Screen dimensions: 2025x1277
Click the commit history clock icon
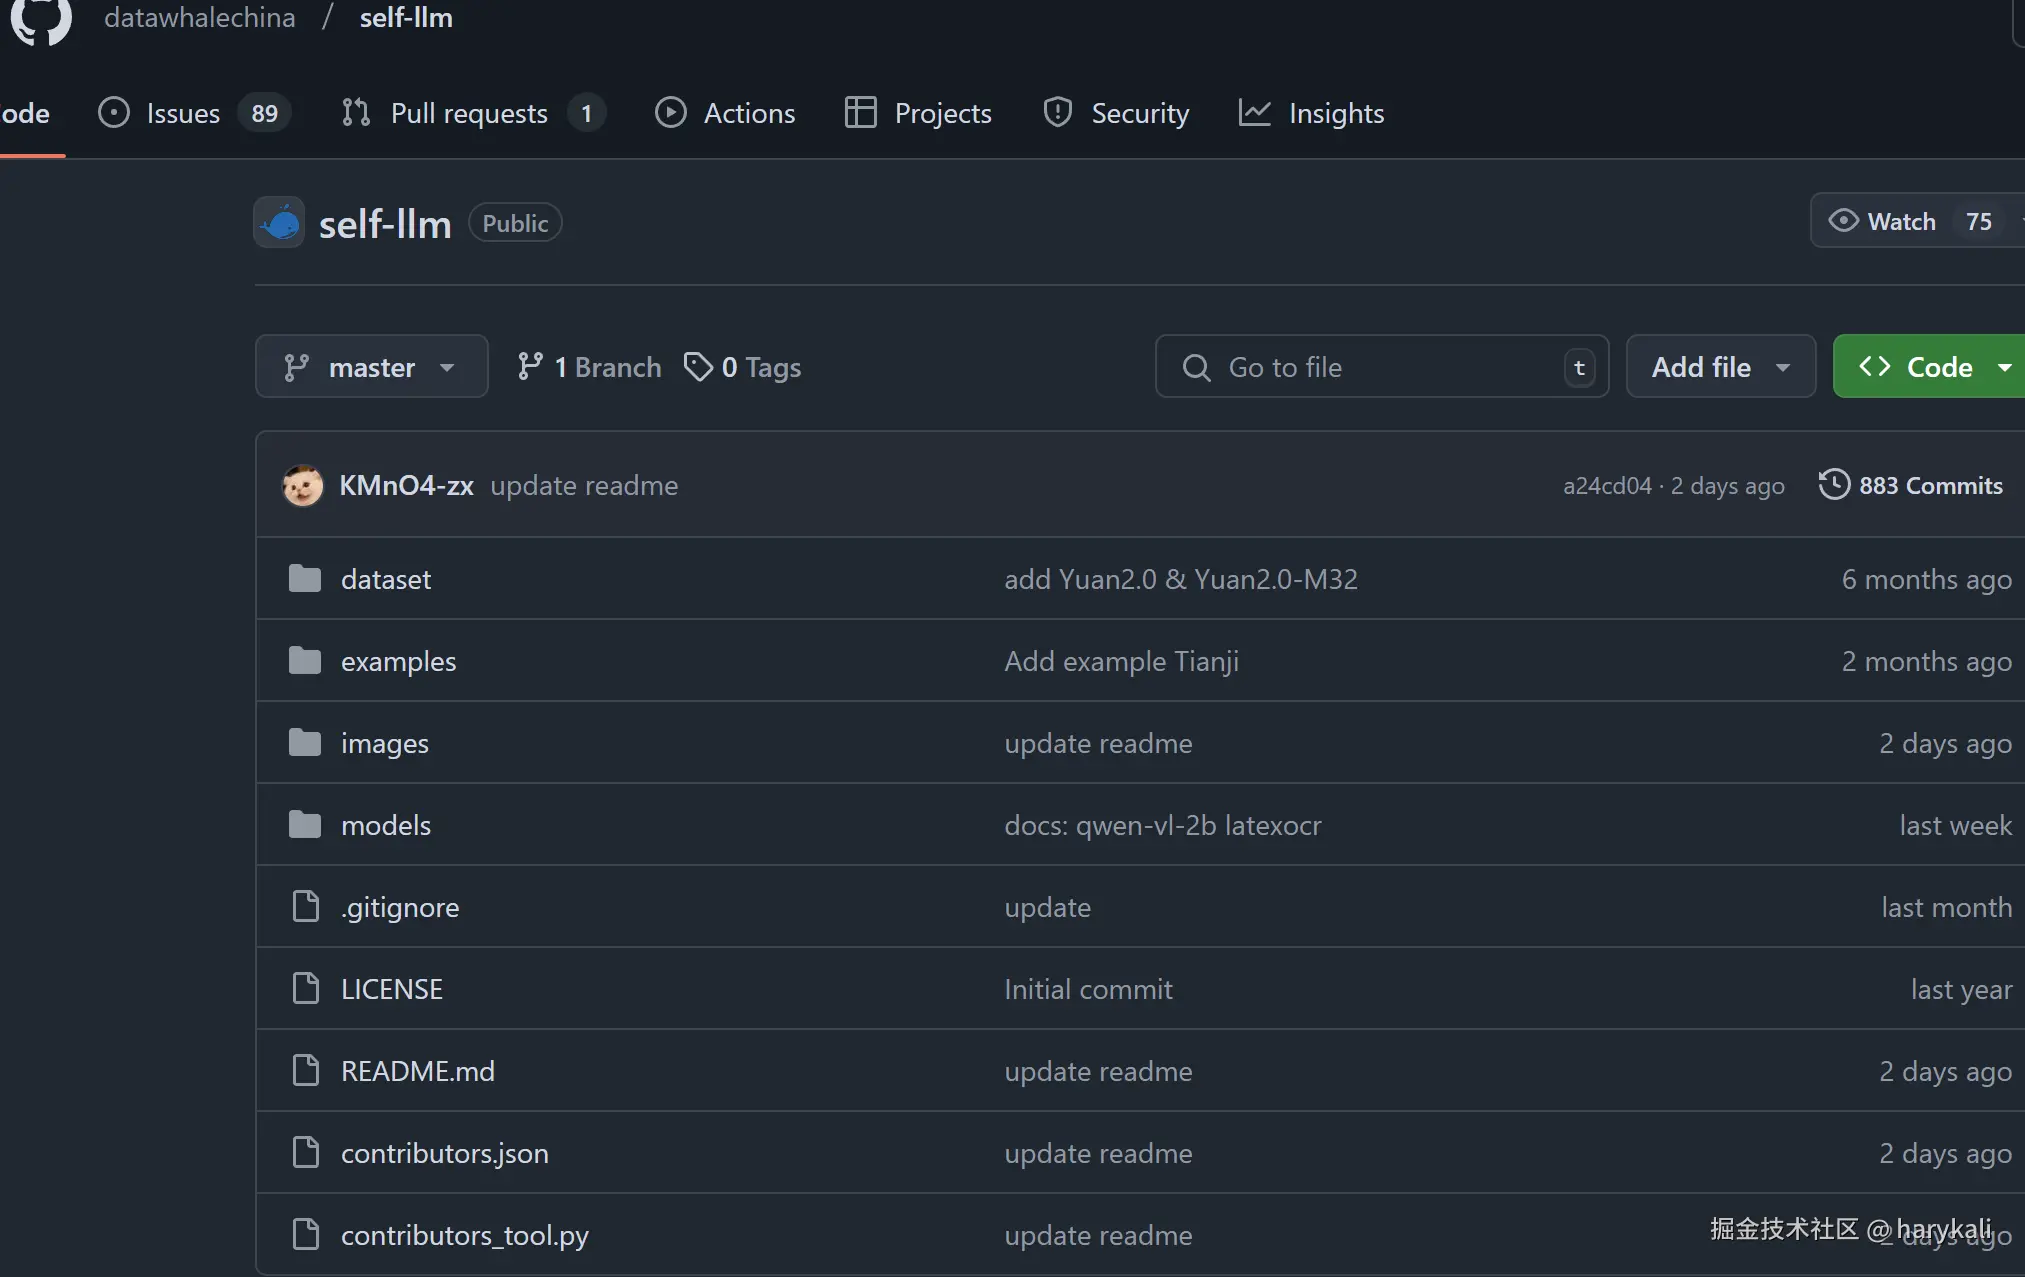[1833, 485]
